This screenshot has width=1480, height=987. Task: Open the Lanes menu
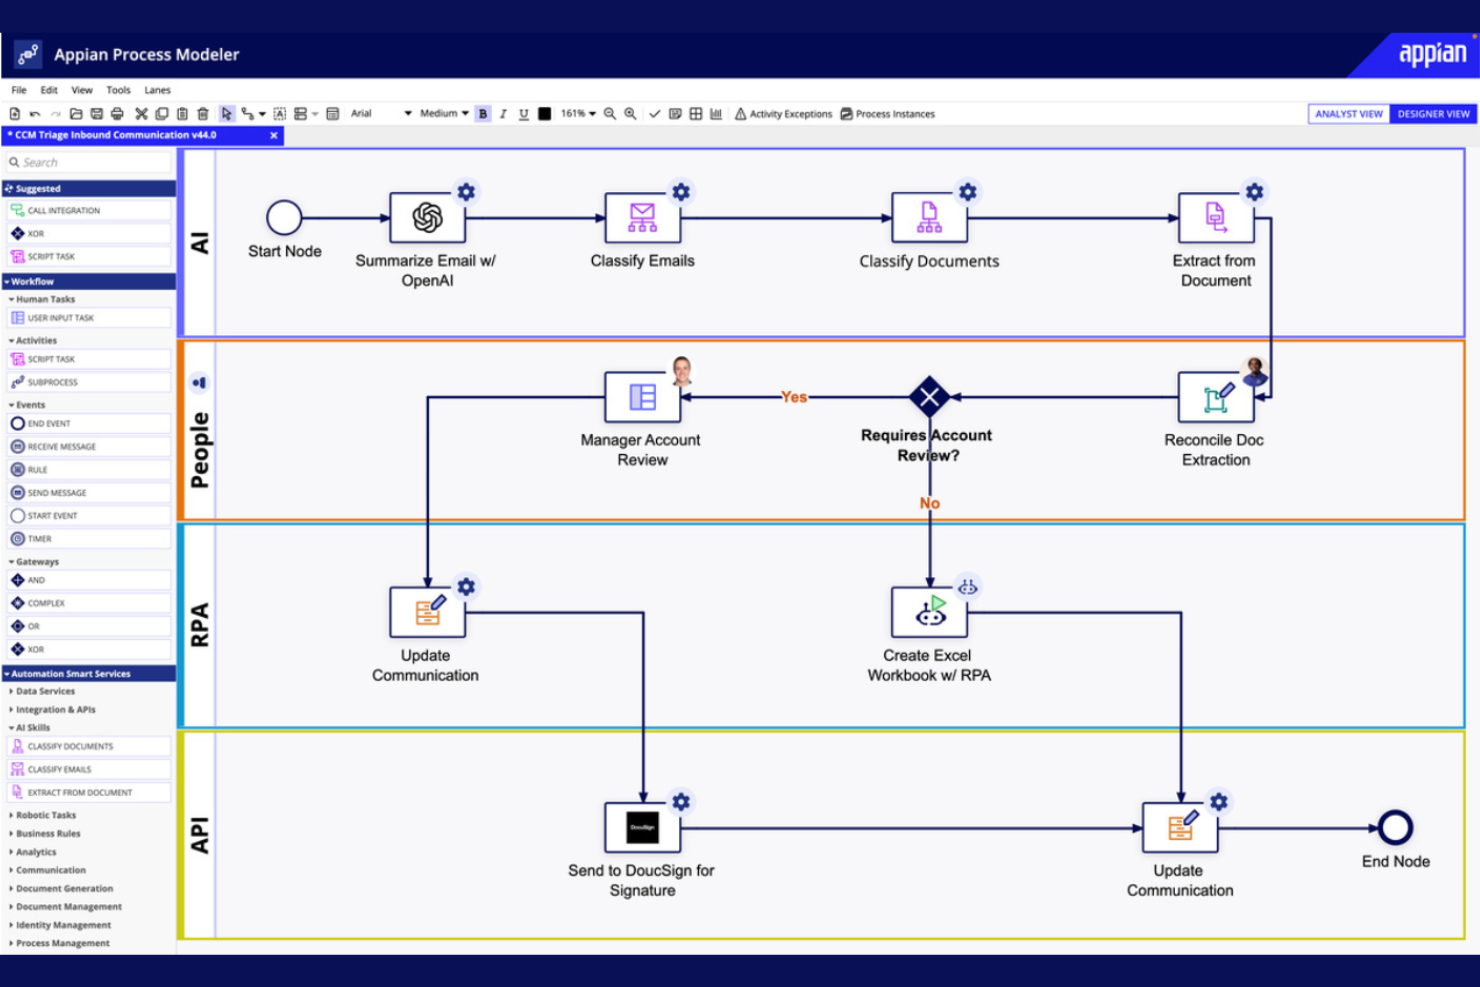click(157, 89)
